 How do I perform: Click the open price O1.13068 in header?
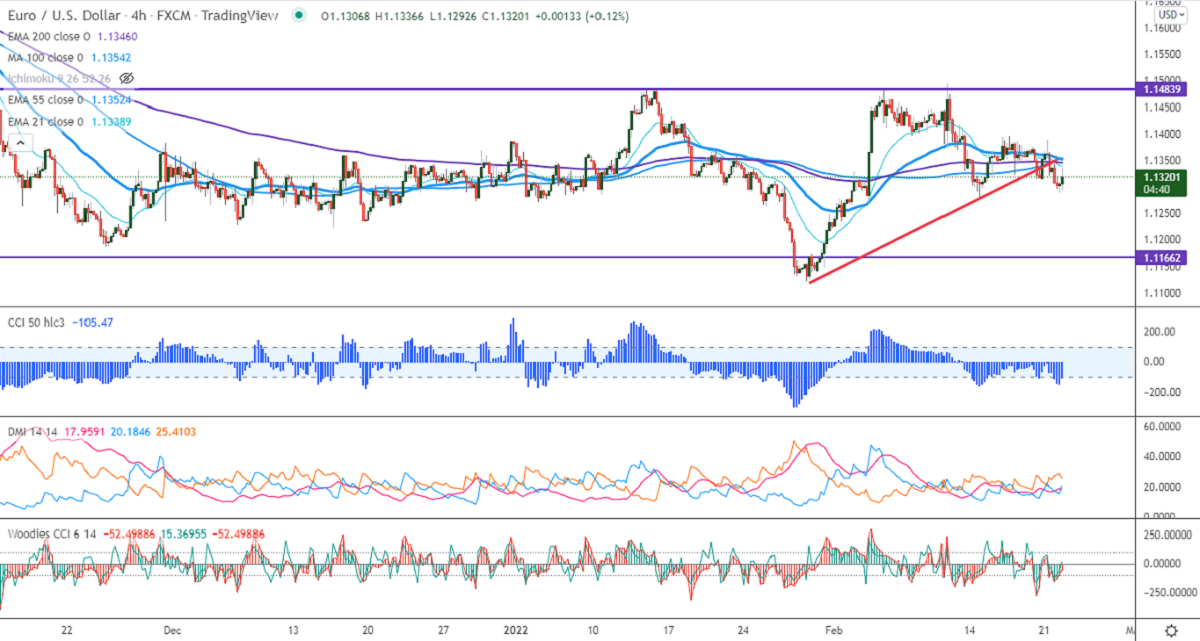[x=347, y=16]
